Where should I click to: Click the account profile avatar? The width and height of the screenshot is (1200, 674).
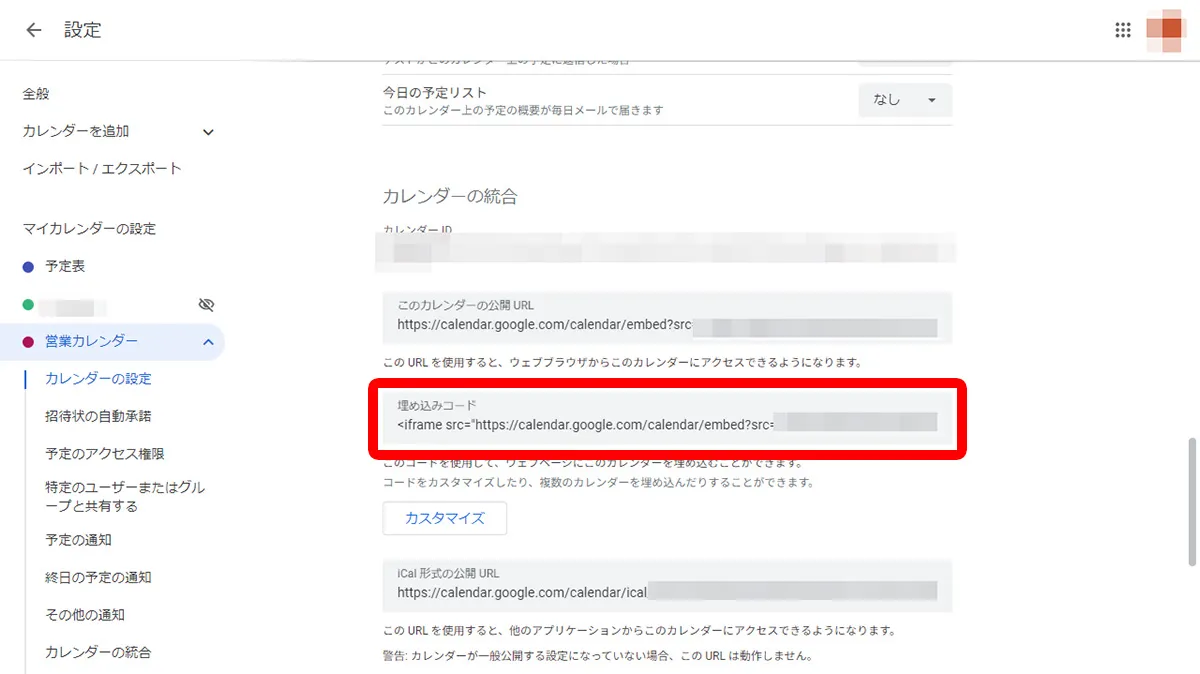click(1163, 29)
